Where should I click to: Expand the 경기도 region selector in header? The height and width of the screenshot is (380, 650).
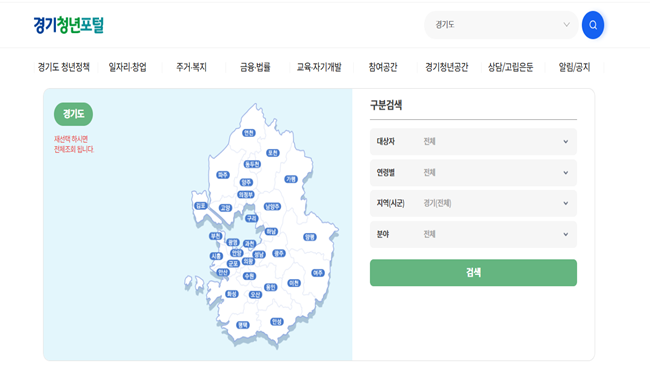click(501, 25)
